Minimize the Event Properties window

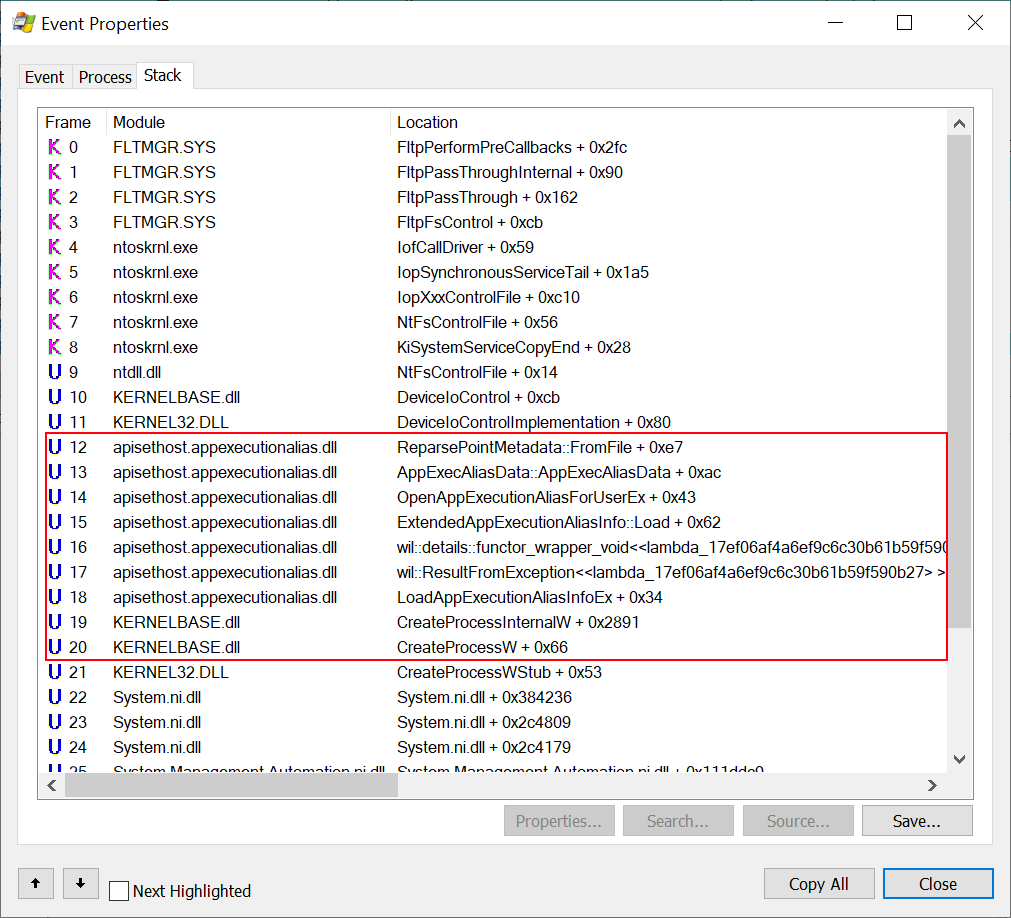click(836, 23)
